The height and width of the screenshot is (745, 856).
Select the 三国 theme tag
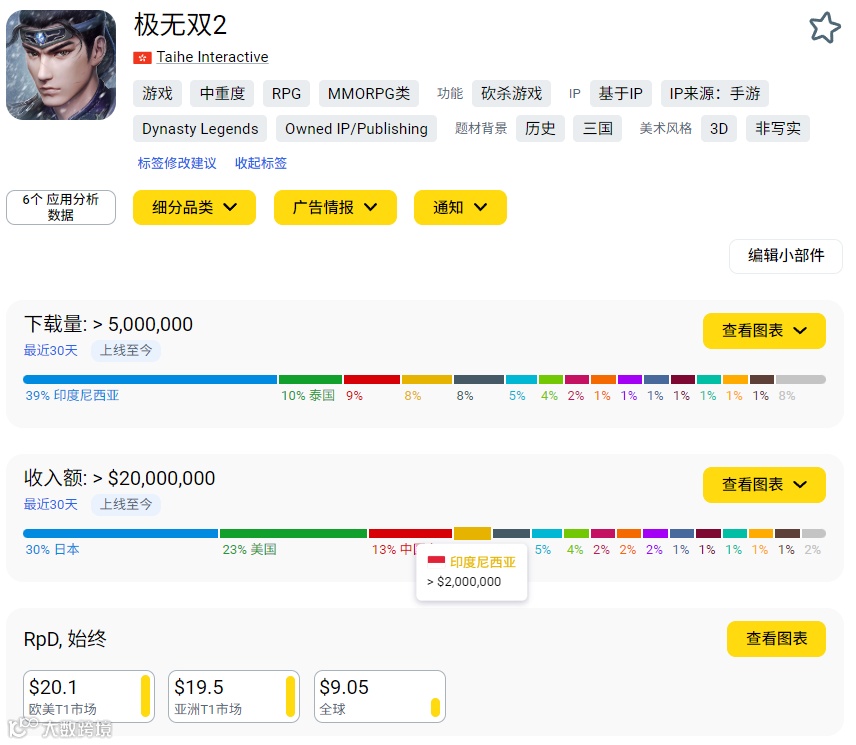coord(598,128)
